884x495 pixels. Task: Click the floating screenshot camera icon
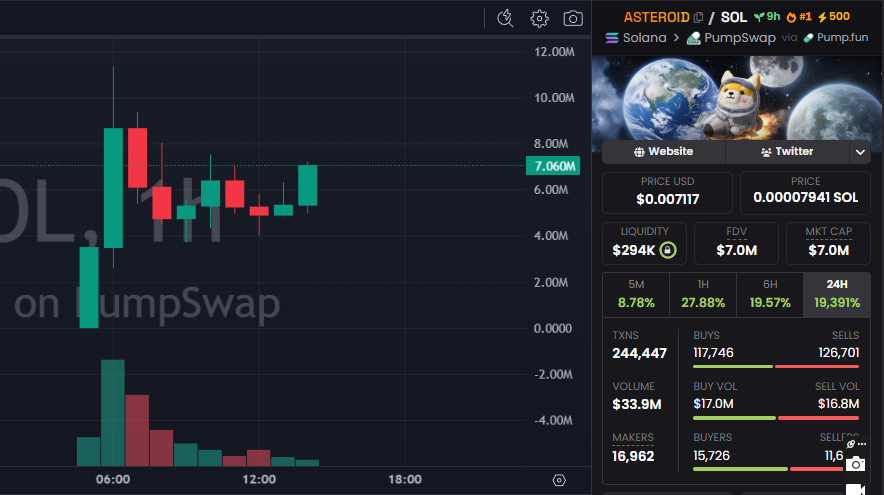click(856, 464)
